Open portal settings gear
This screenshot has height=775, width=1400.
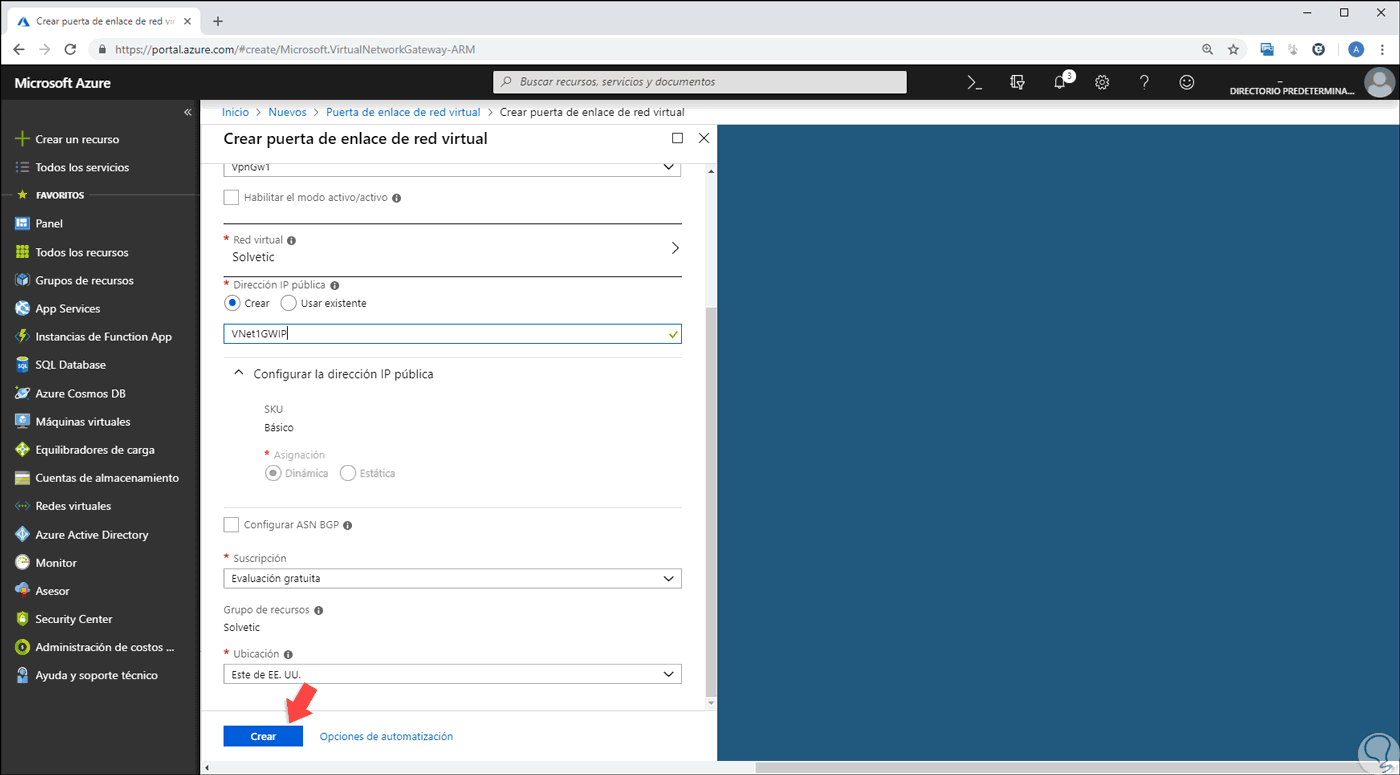pyautogui.click(x=1102, y=83)
